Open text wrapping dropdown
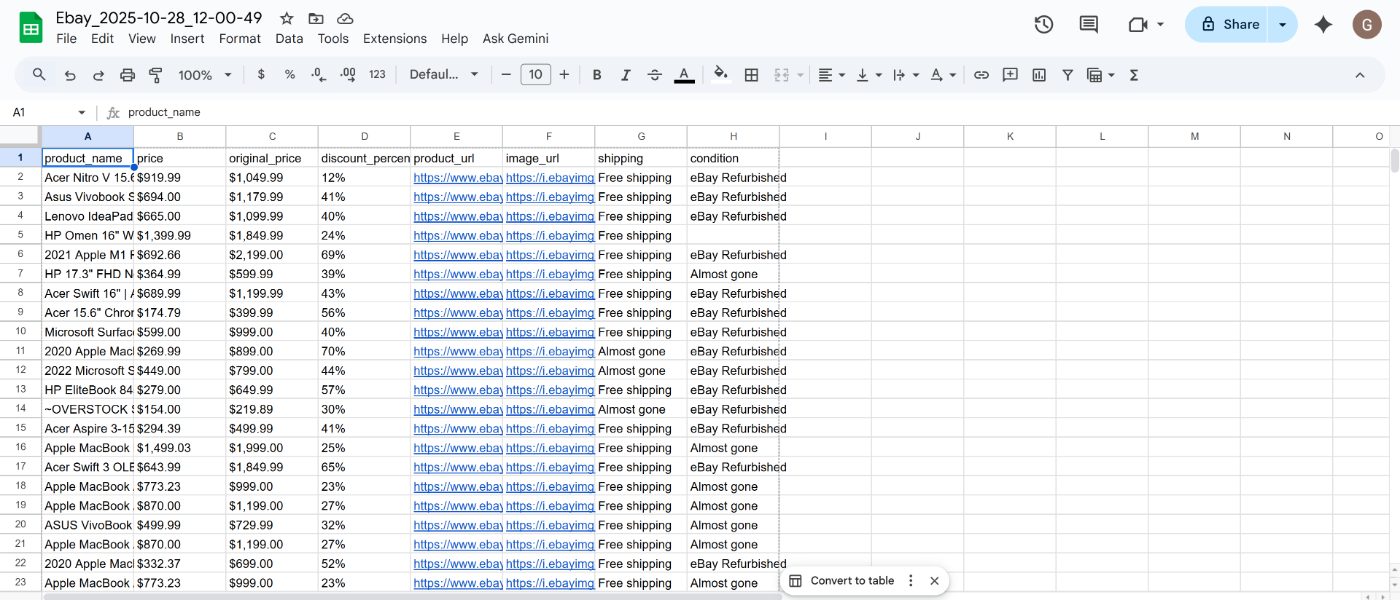The image size is (1400, 600). pyautogui.click(x=906, y=74)
